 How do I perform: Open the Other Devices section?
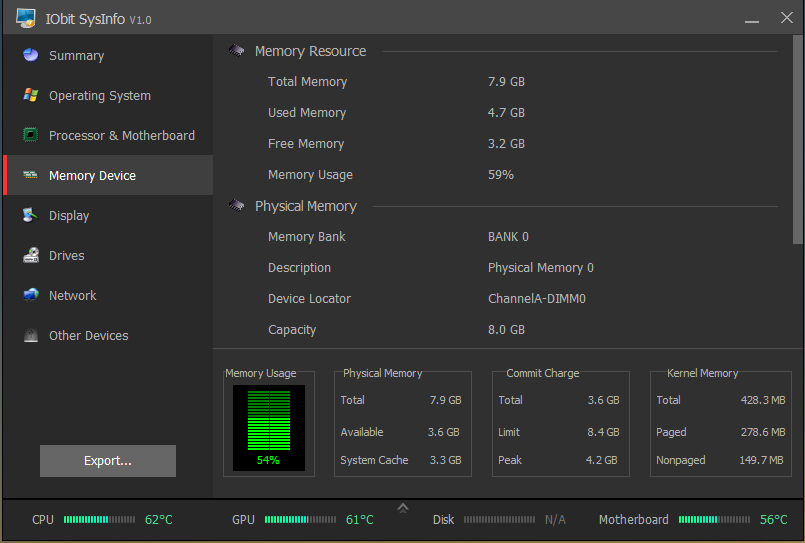(108, 335)
